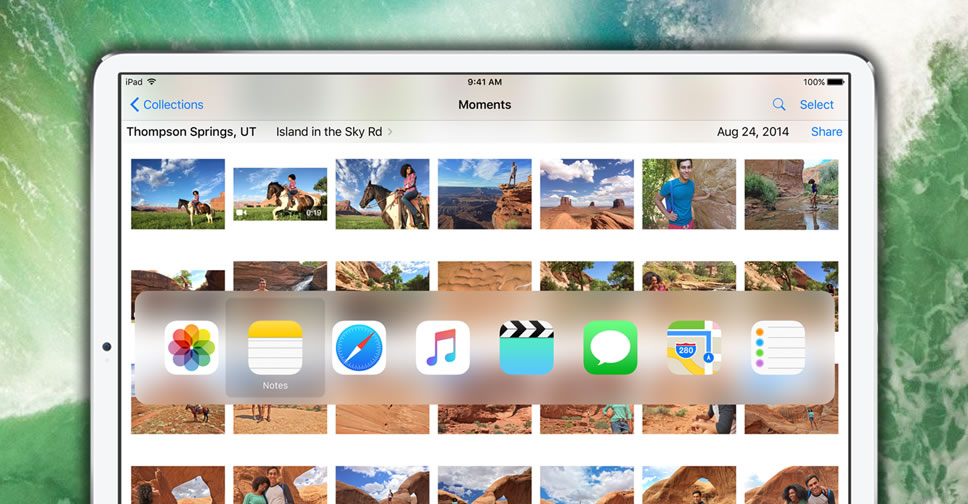Image resolution: width=968 pixels, height=504 pixels.
Task: Select the Notes app icon
Action: (x=275, y=348)
